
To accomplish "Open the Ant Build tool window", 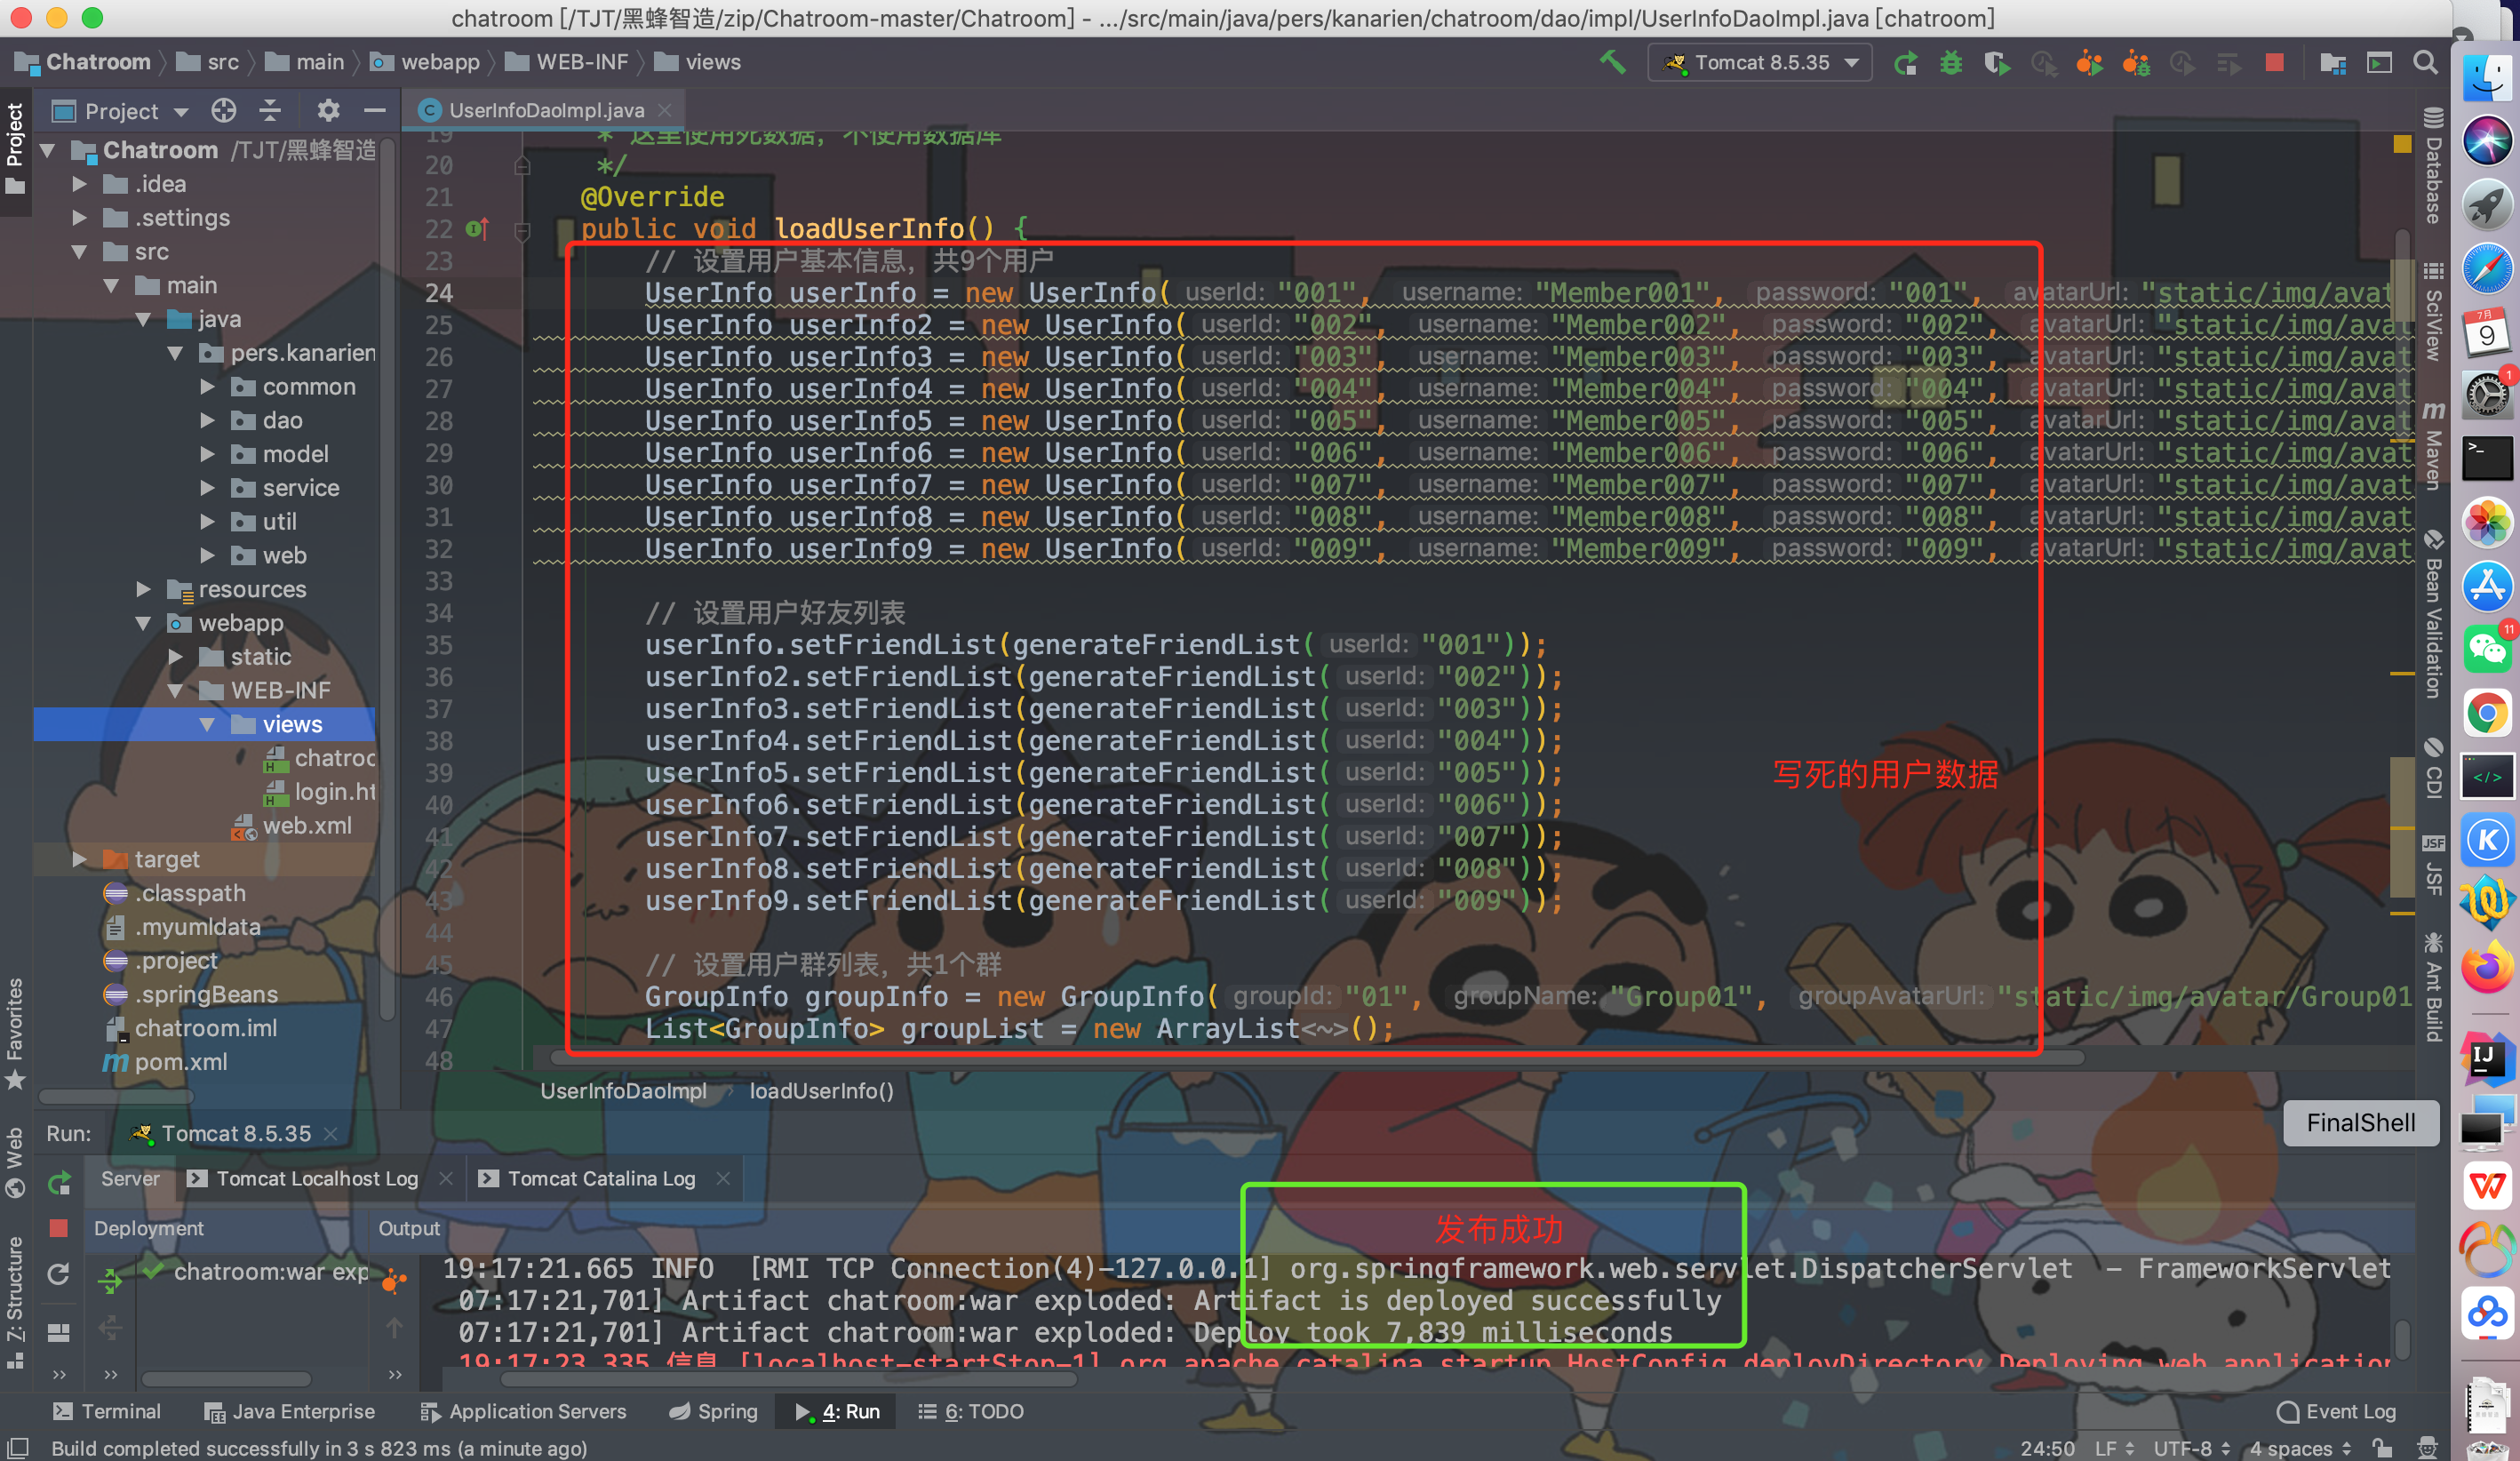I will (2434, 988).
